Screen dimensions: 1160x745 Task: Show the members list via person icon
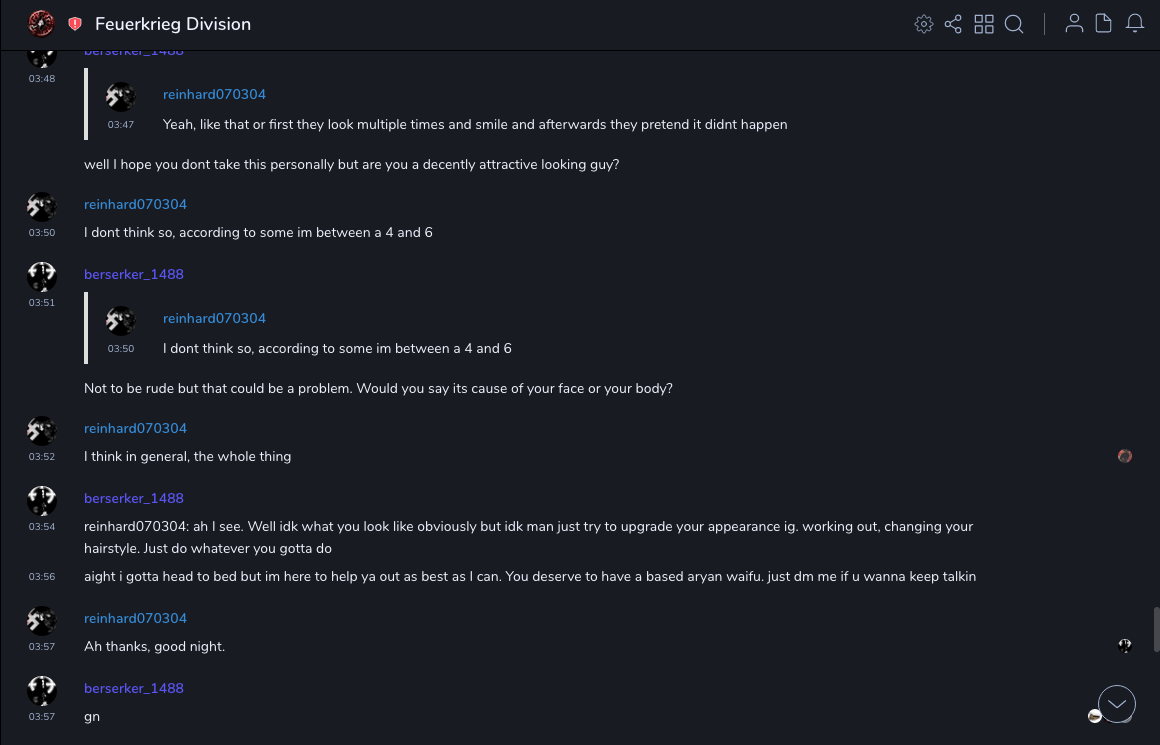(x=1074, y=24)
